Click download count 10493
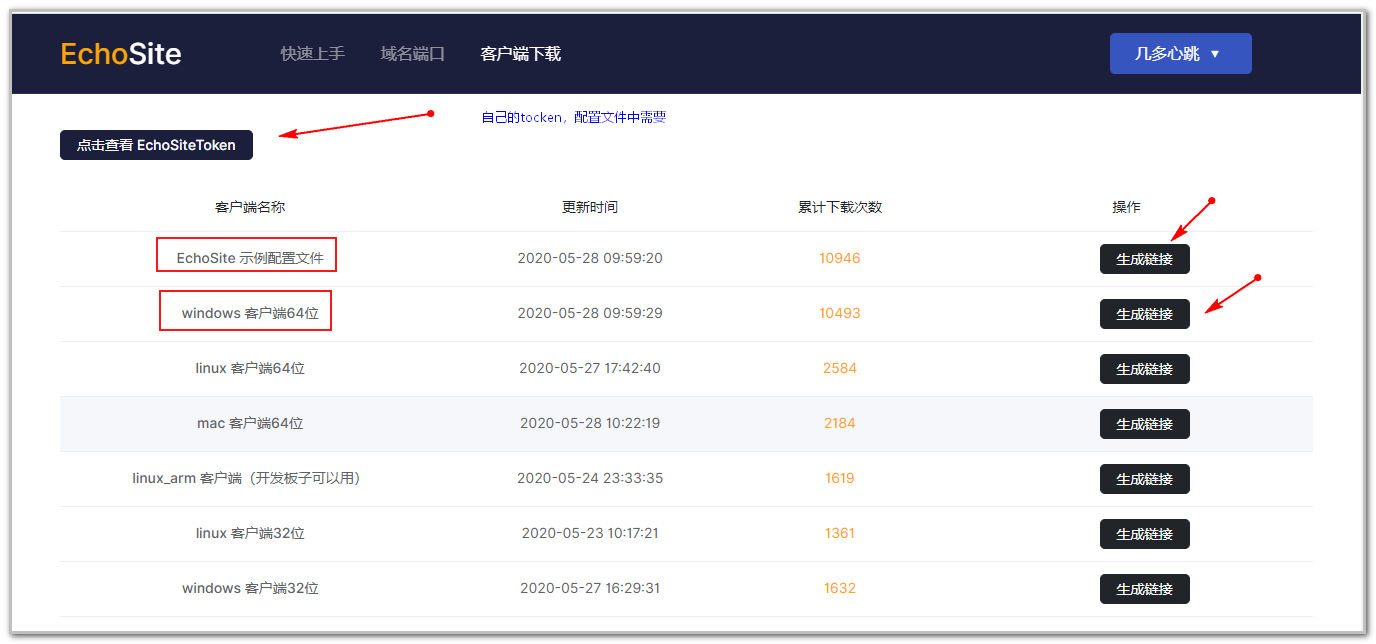The image size is (1376, 644). click(840, 313)
